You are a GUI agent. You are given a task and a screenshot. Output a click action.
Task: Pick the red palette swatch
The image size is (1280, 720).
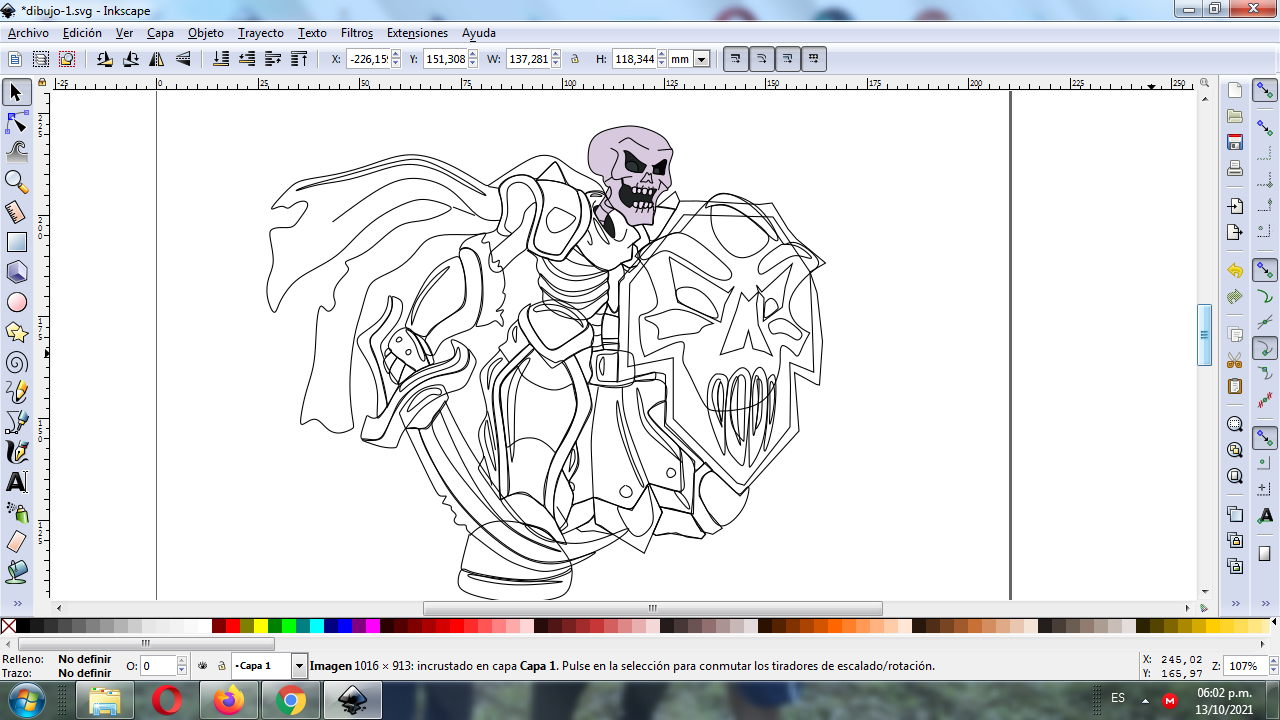(x=233, y=626)
